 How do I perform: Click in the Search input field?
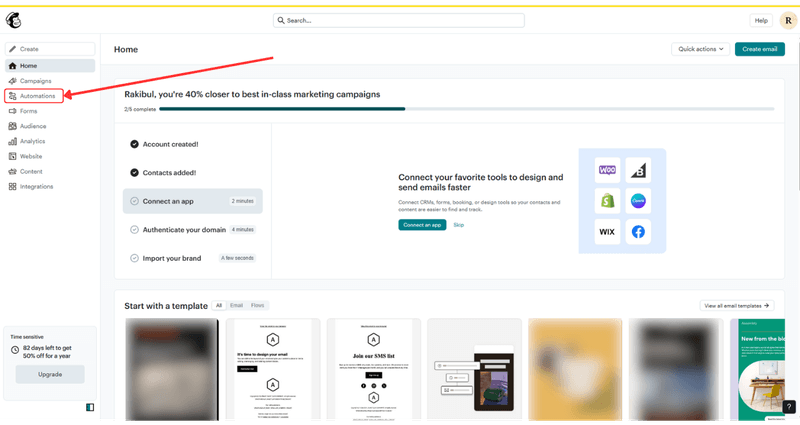(398, 20)
